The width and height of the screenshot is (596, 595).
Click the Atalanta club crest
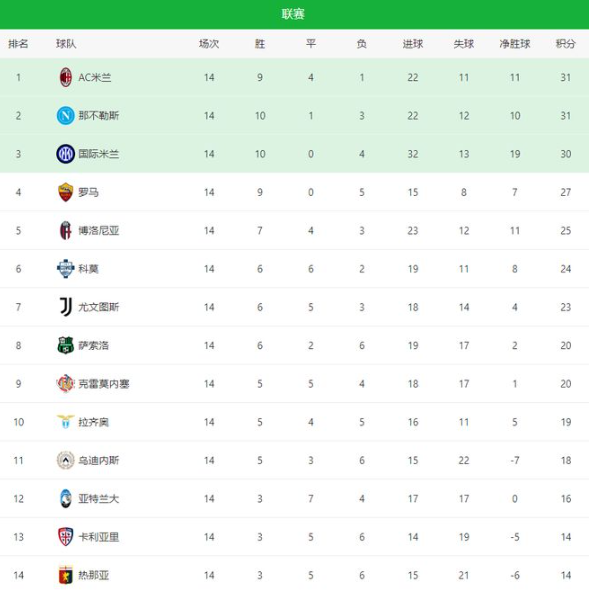click(x=65, y=498)
